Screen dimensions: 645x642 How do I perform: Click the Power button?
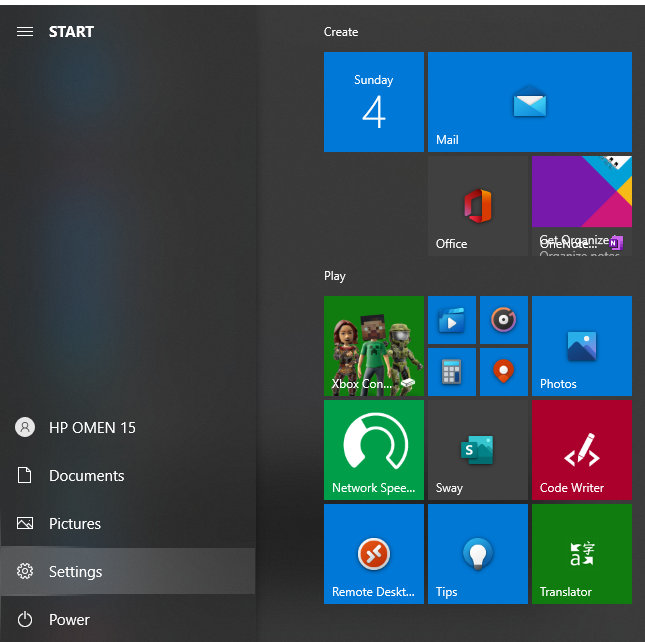click(68, 620)
